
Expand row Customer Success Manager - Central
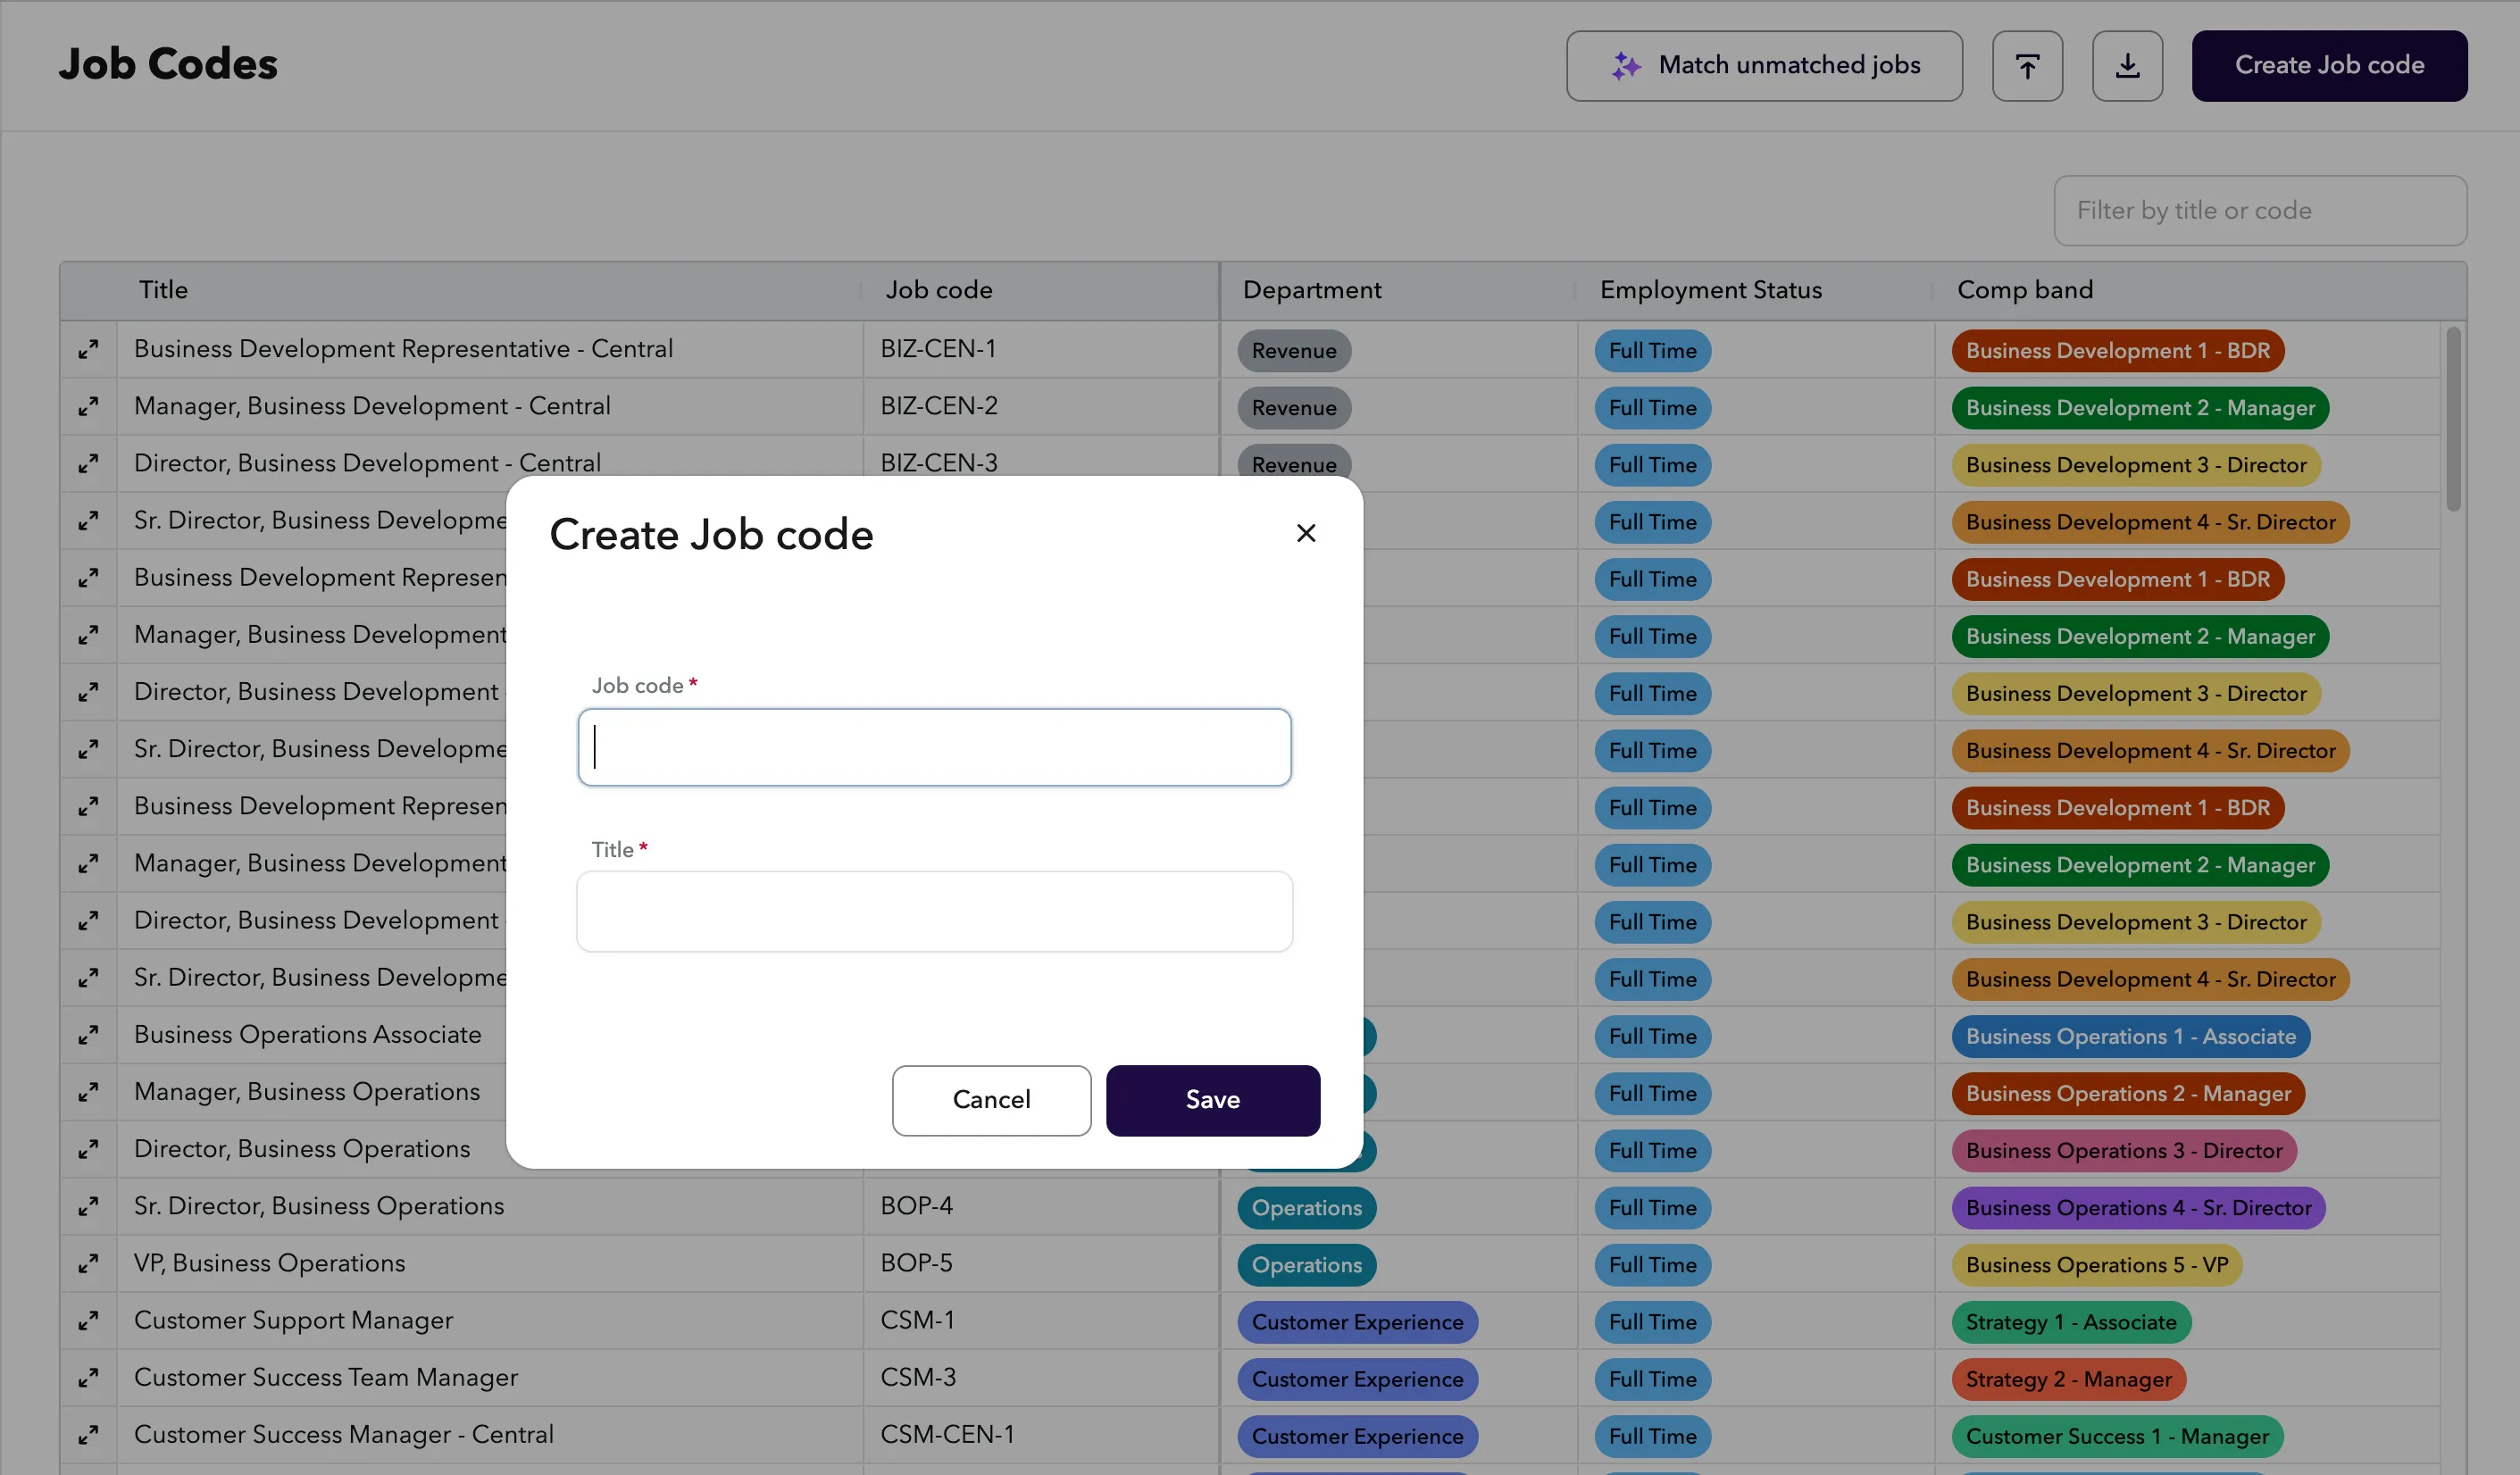(88, 1434)
